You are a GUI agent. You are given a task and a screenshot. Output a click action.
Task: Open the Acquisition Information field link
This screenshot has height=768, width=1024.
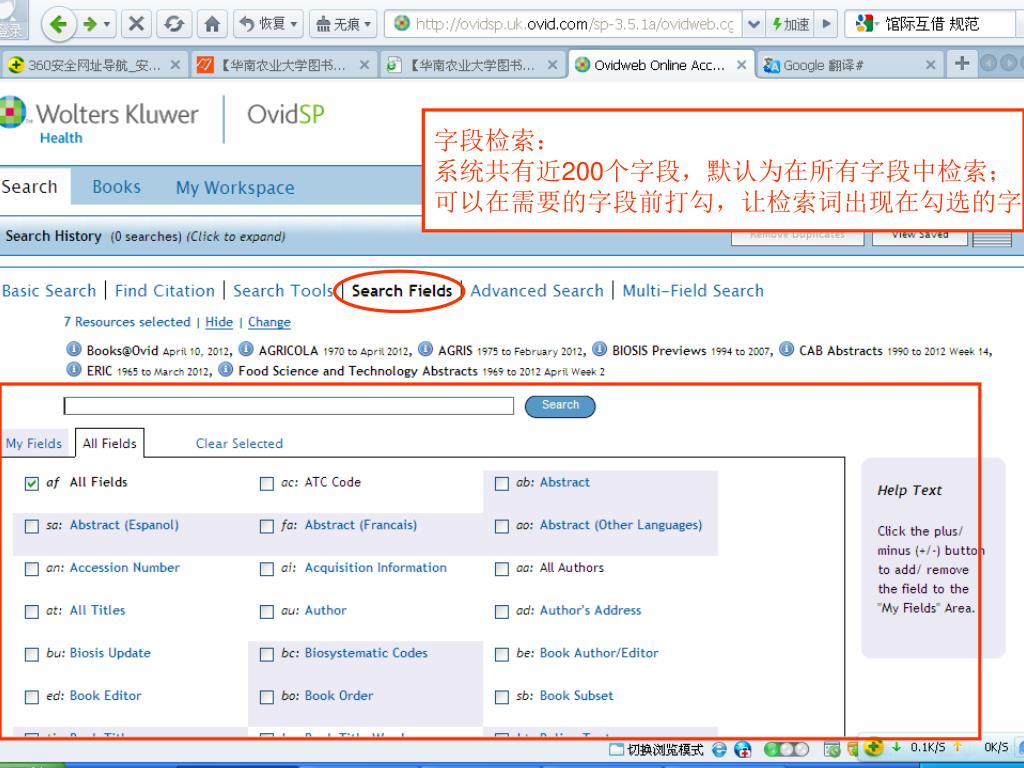[x=376, y=568]
